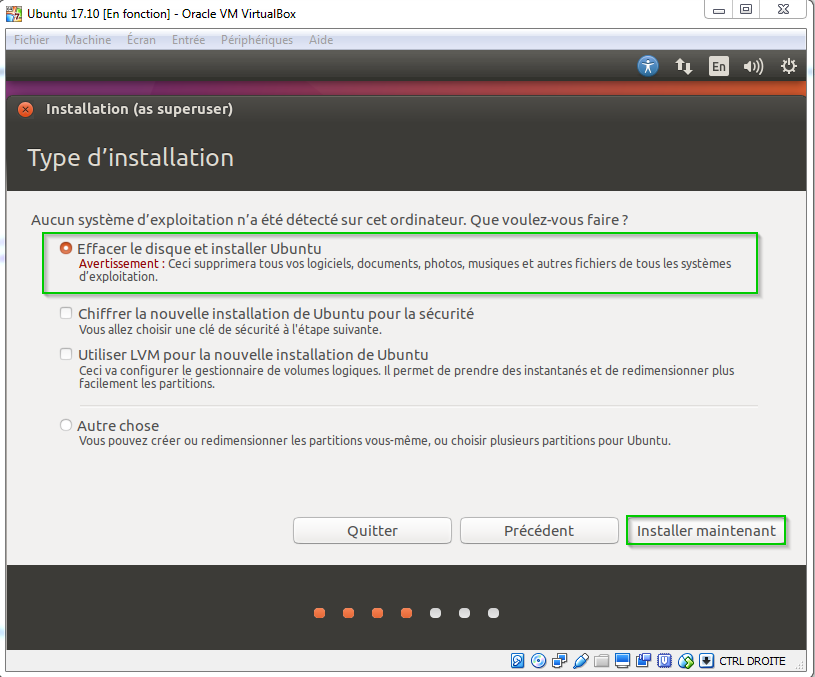The image size is (815, 677).
Task: Select 'Effacer le disque et installer Ubuntu'
Action: (66, 248)
